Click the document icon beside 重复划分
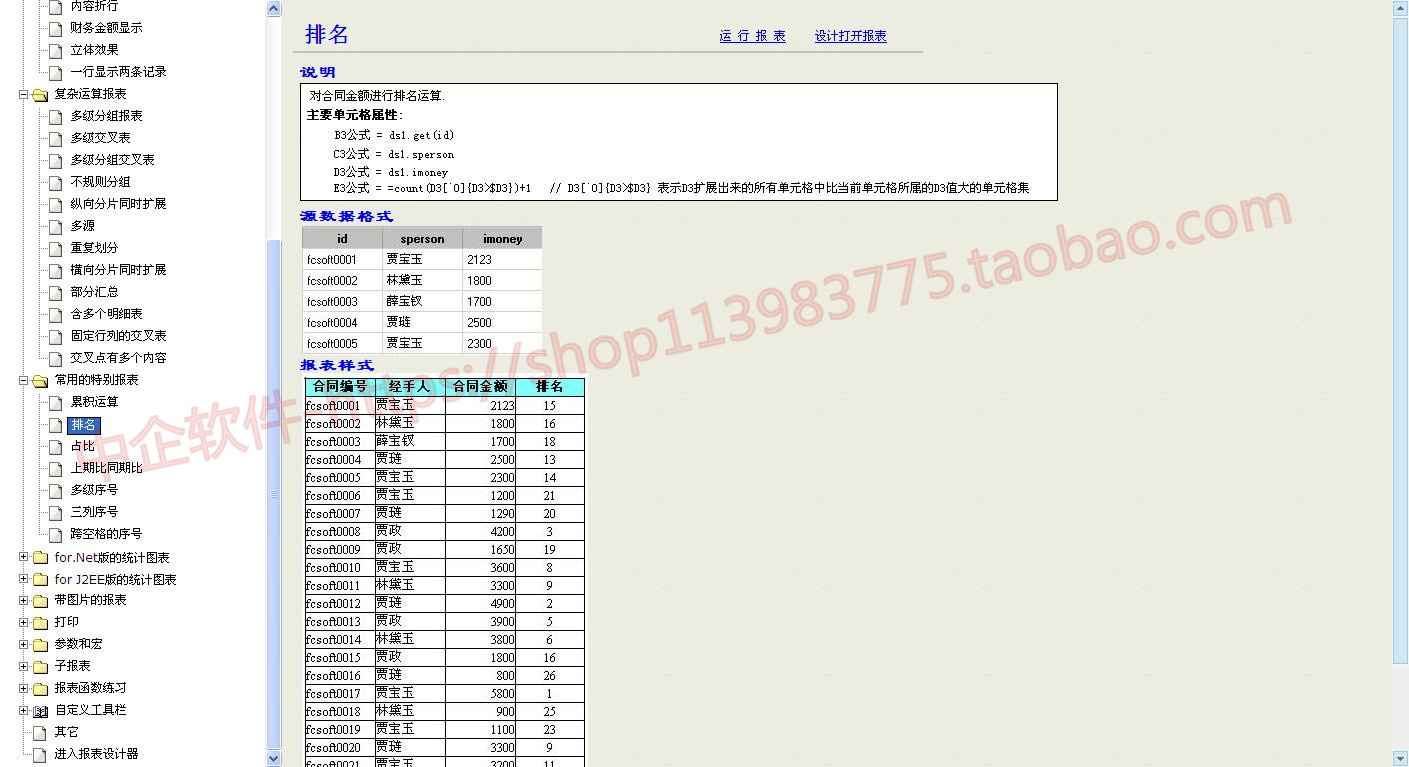The height and width of the screenshot is (767, 1409). click(x=56, y=248)
